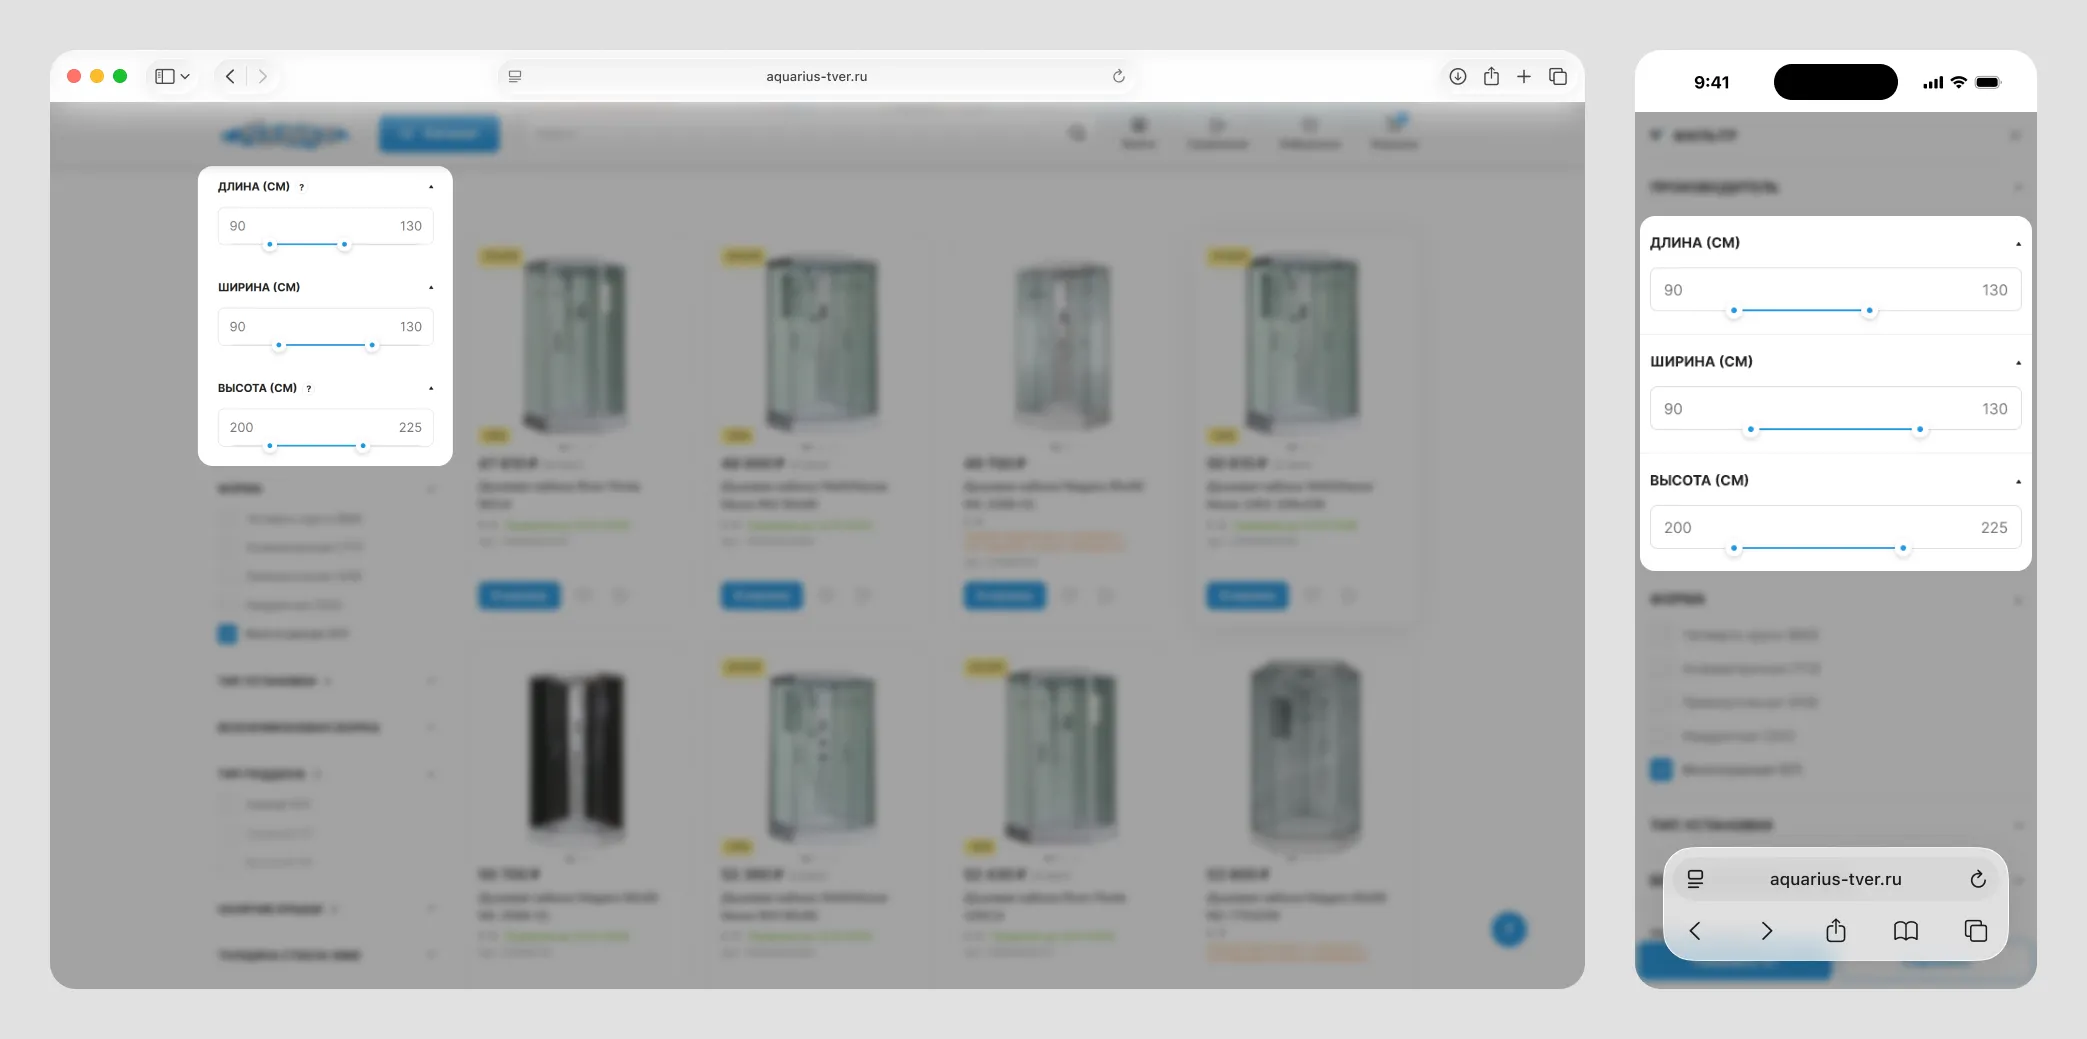Collapse the desktop ДЛИНА (СМ) filter section
Viewport: 2087px width, 1039px height.
click(431, 187)
